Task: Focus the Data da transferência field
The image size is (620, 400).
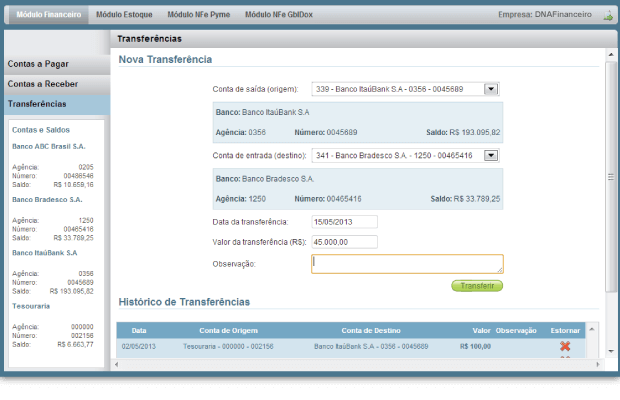Action: click(x=344, y=222)
